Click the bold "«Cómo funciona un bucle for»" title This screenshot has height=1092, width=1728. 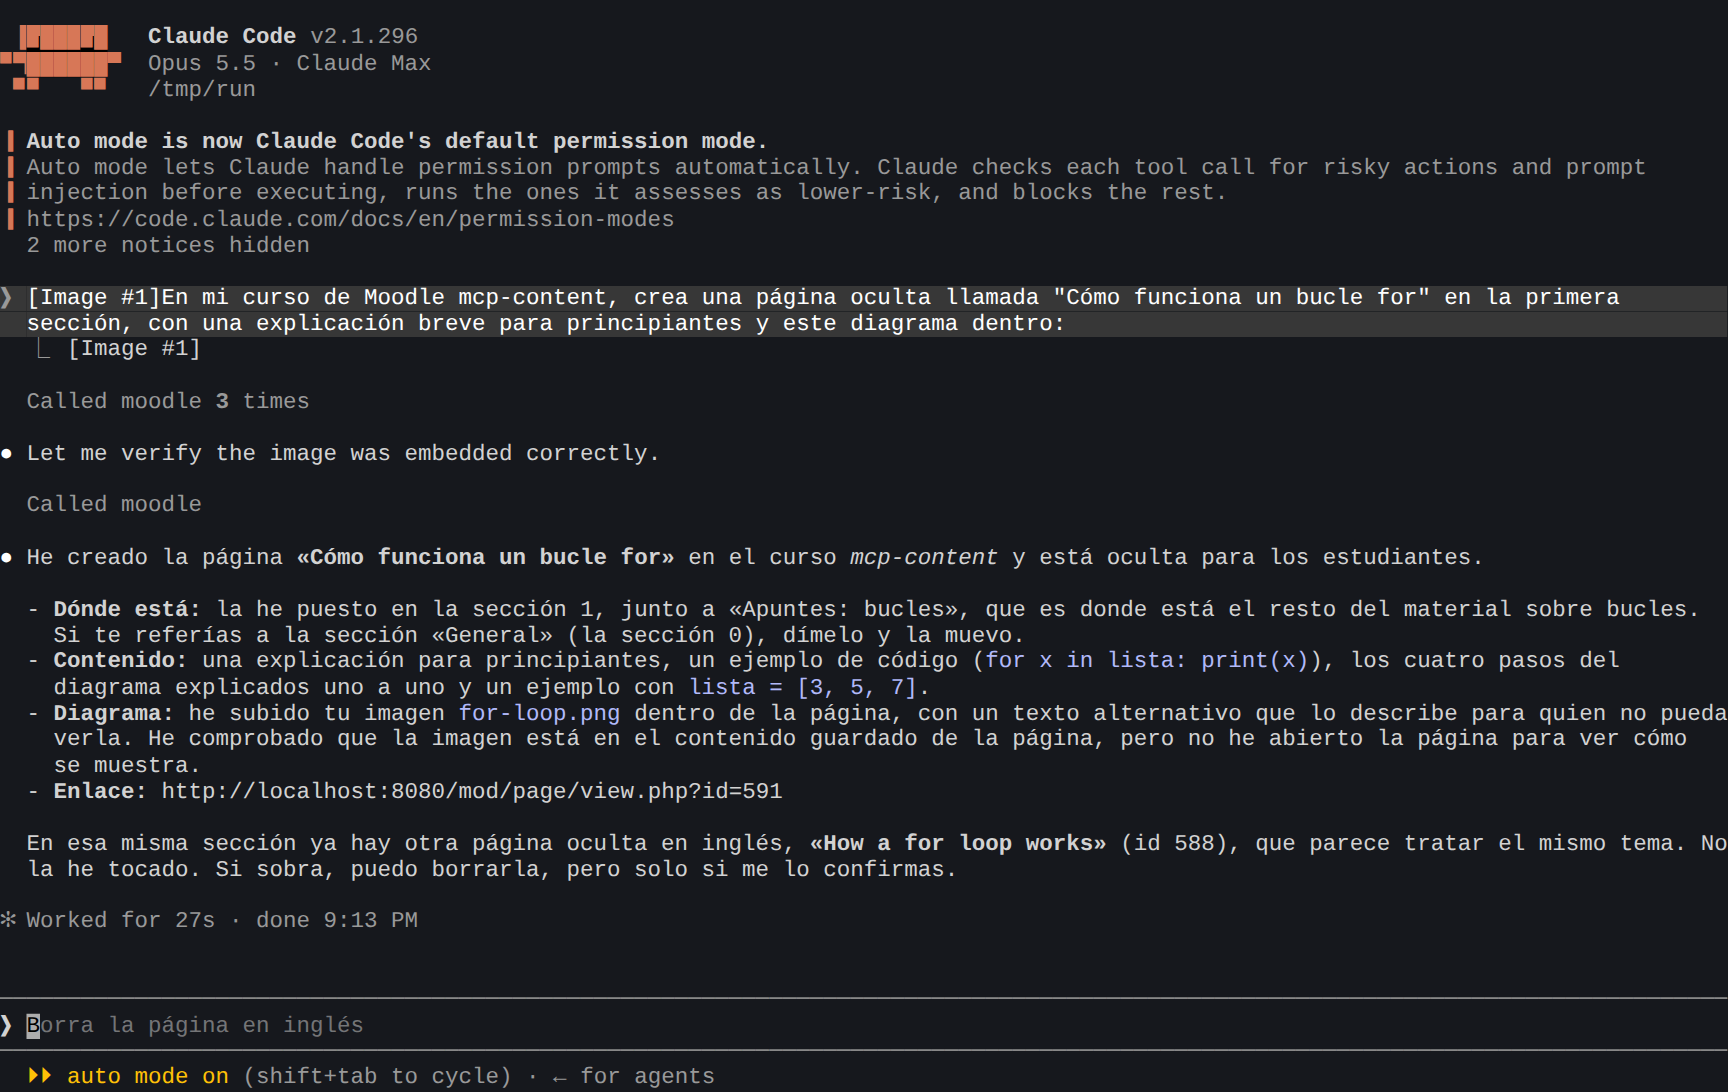click(x=485, y=557)
